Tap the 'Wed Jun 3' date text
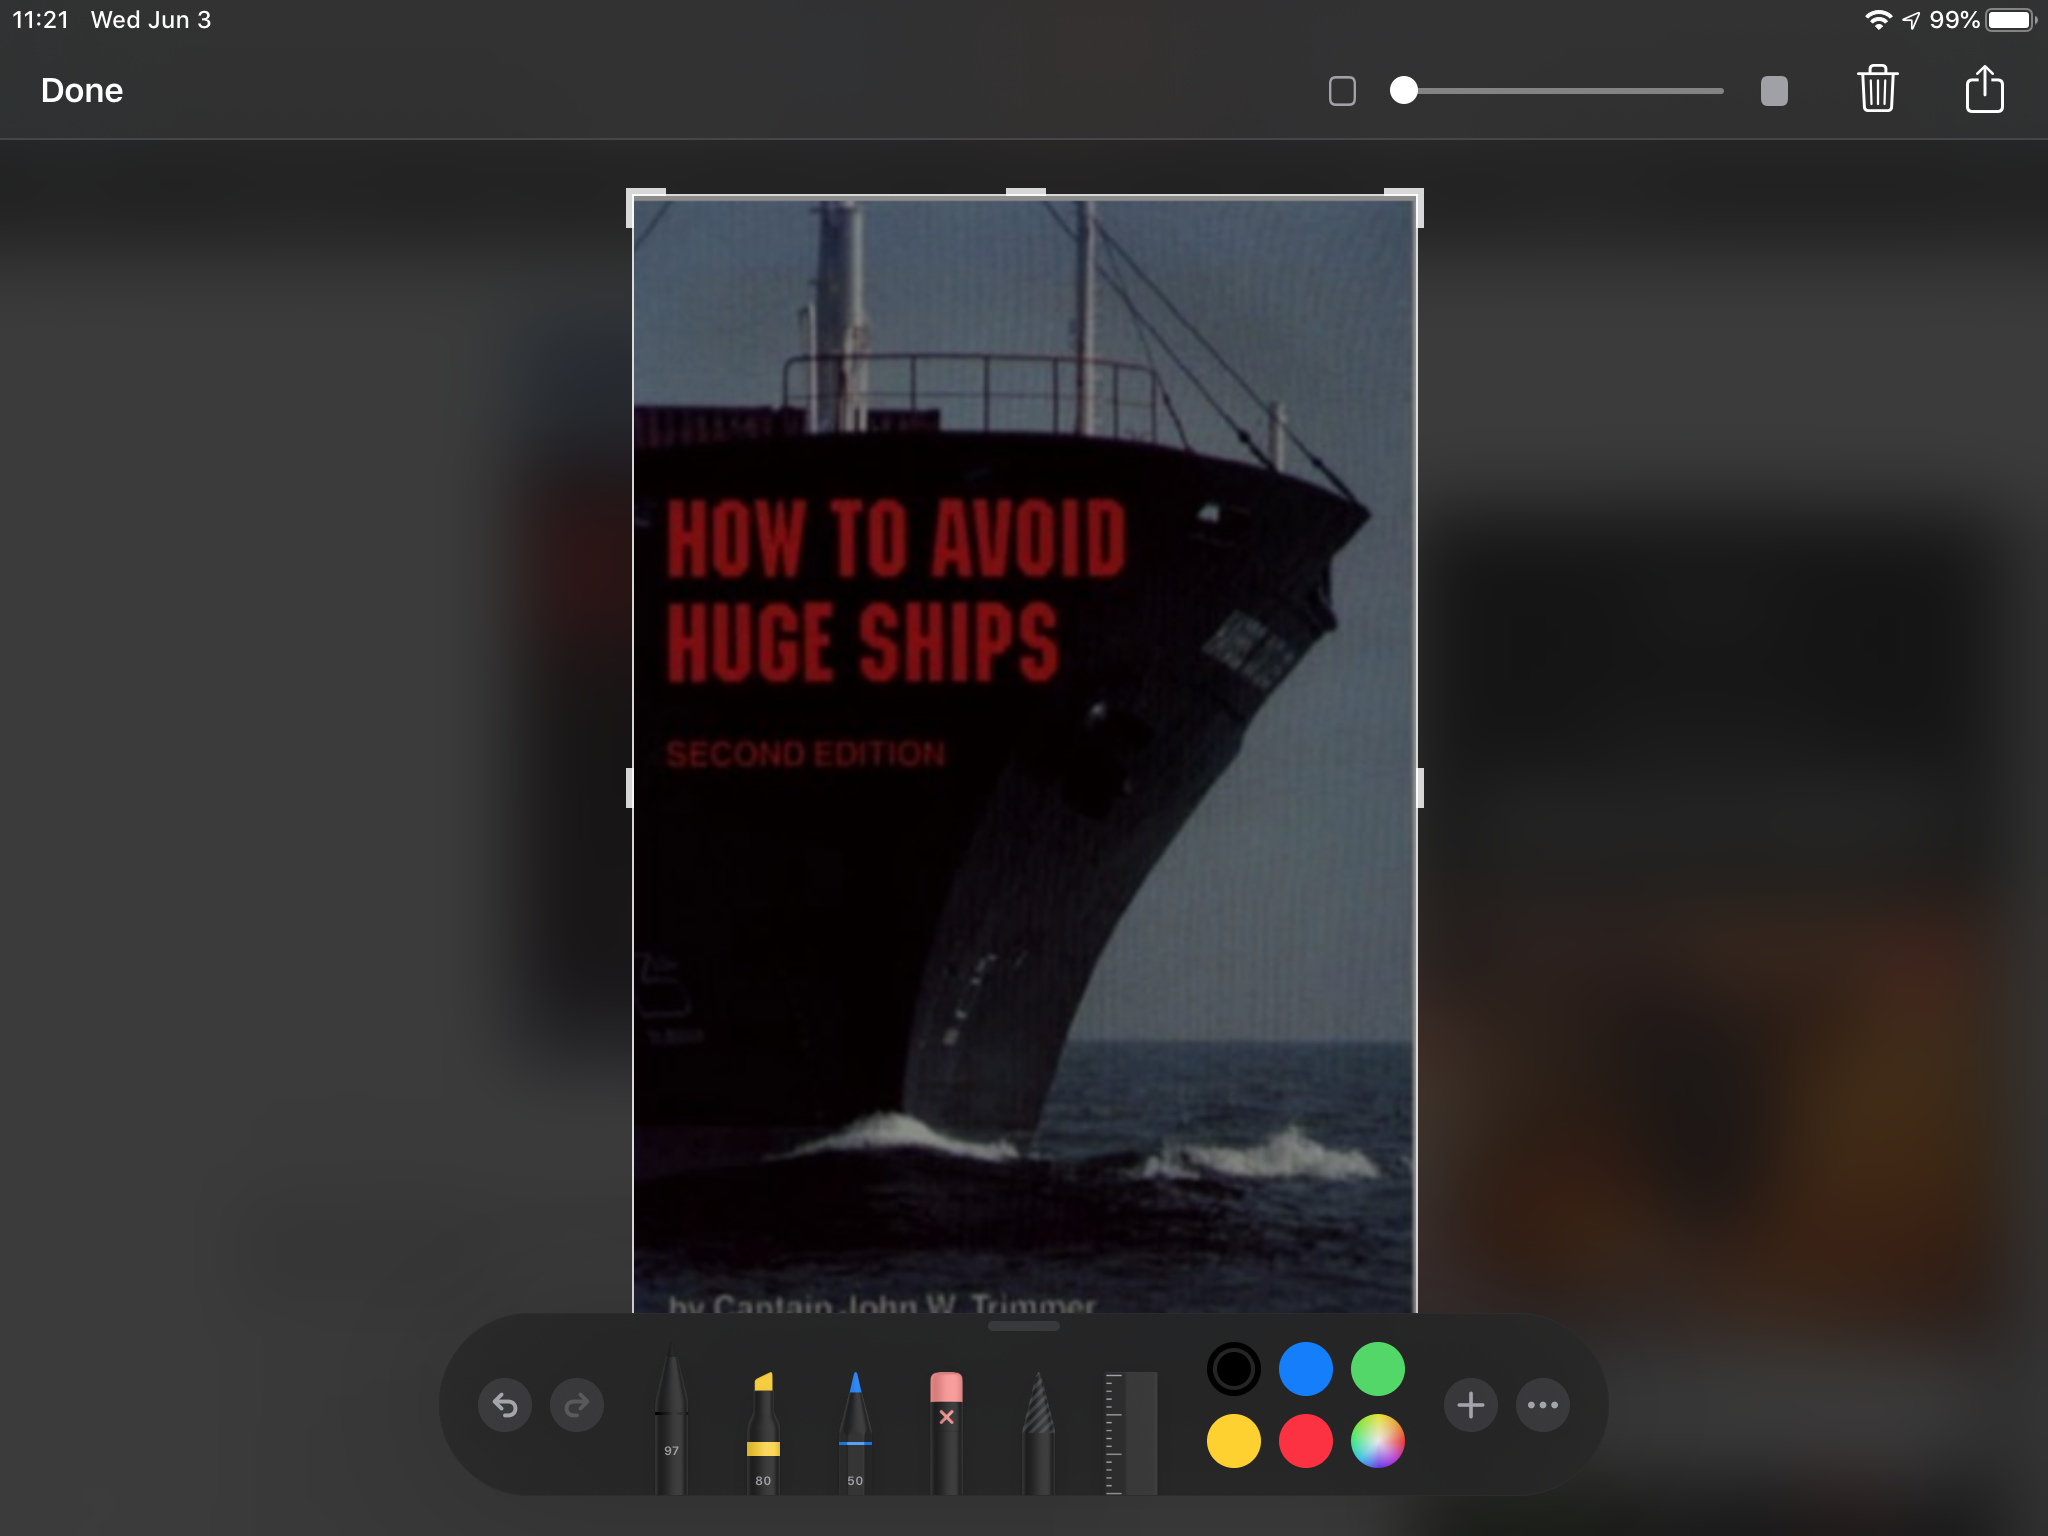This screenshot has height=1536, width=2048. pyautogui.click(x=151, y=20)
